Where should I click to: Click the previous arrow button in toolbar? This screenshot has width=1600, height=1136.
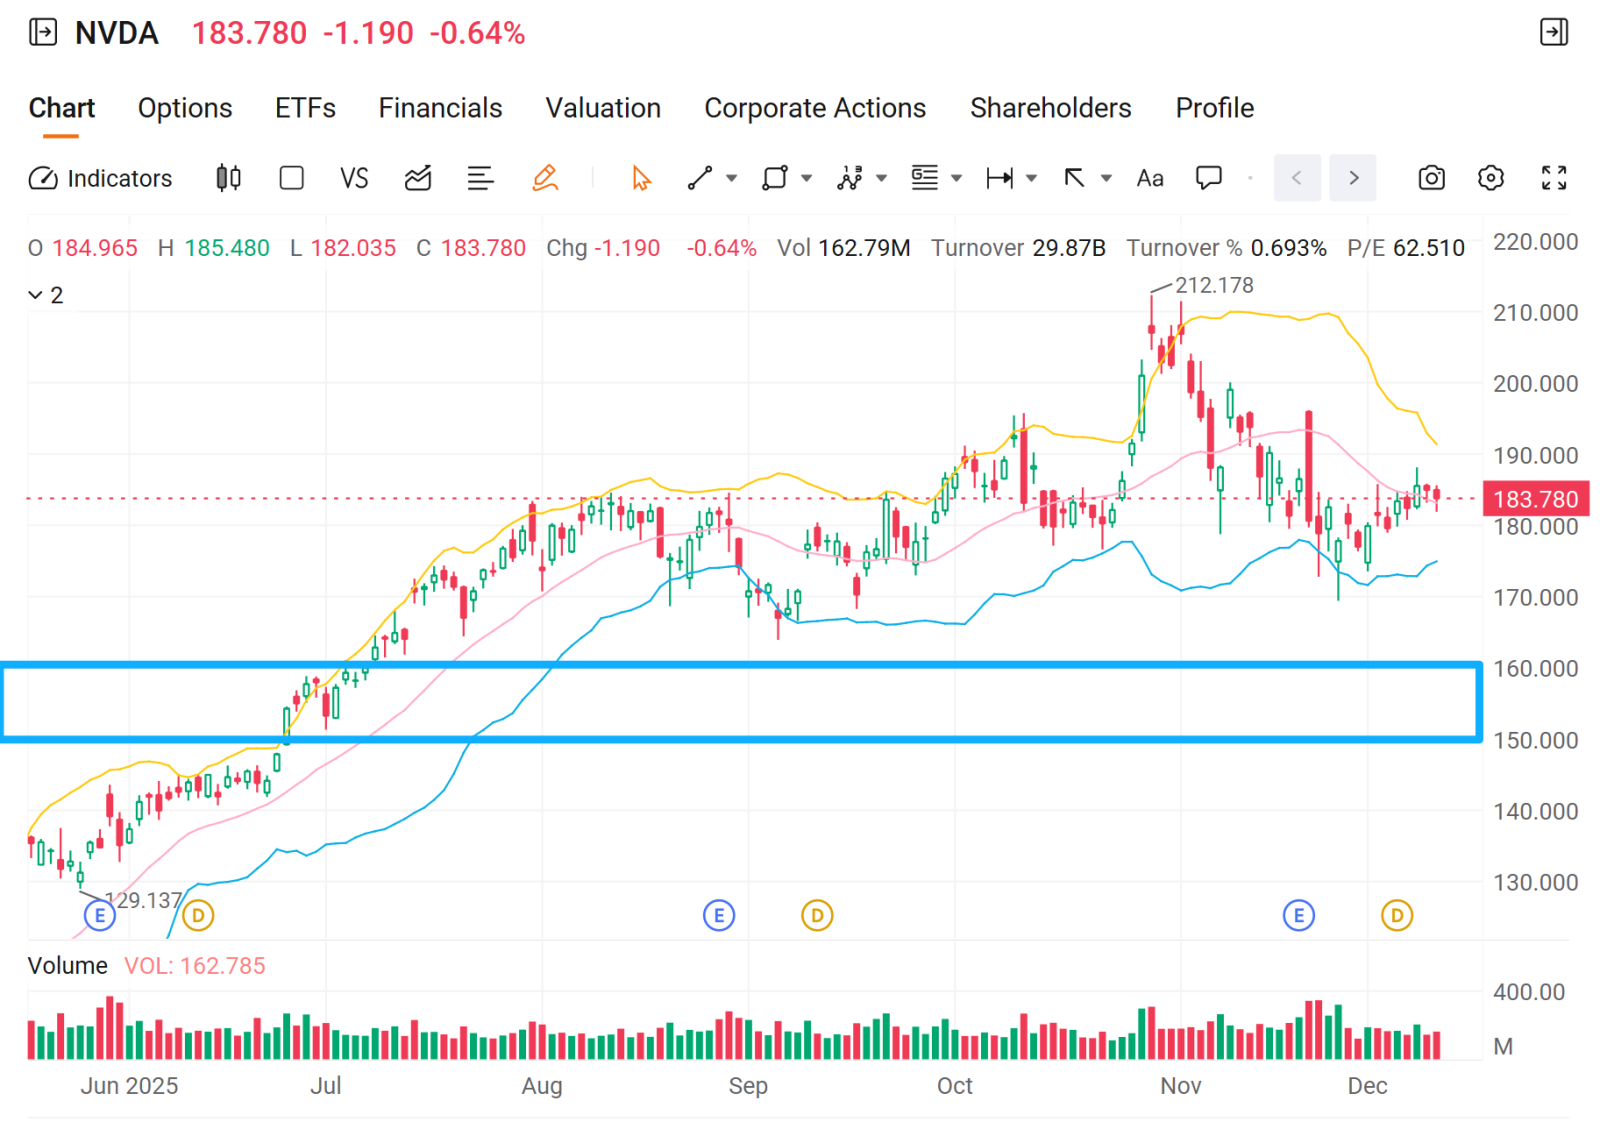(1297, 178)
